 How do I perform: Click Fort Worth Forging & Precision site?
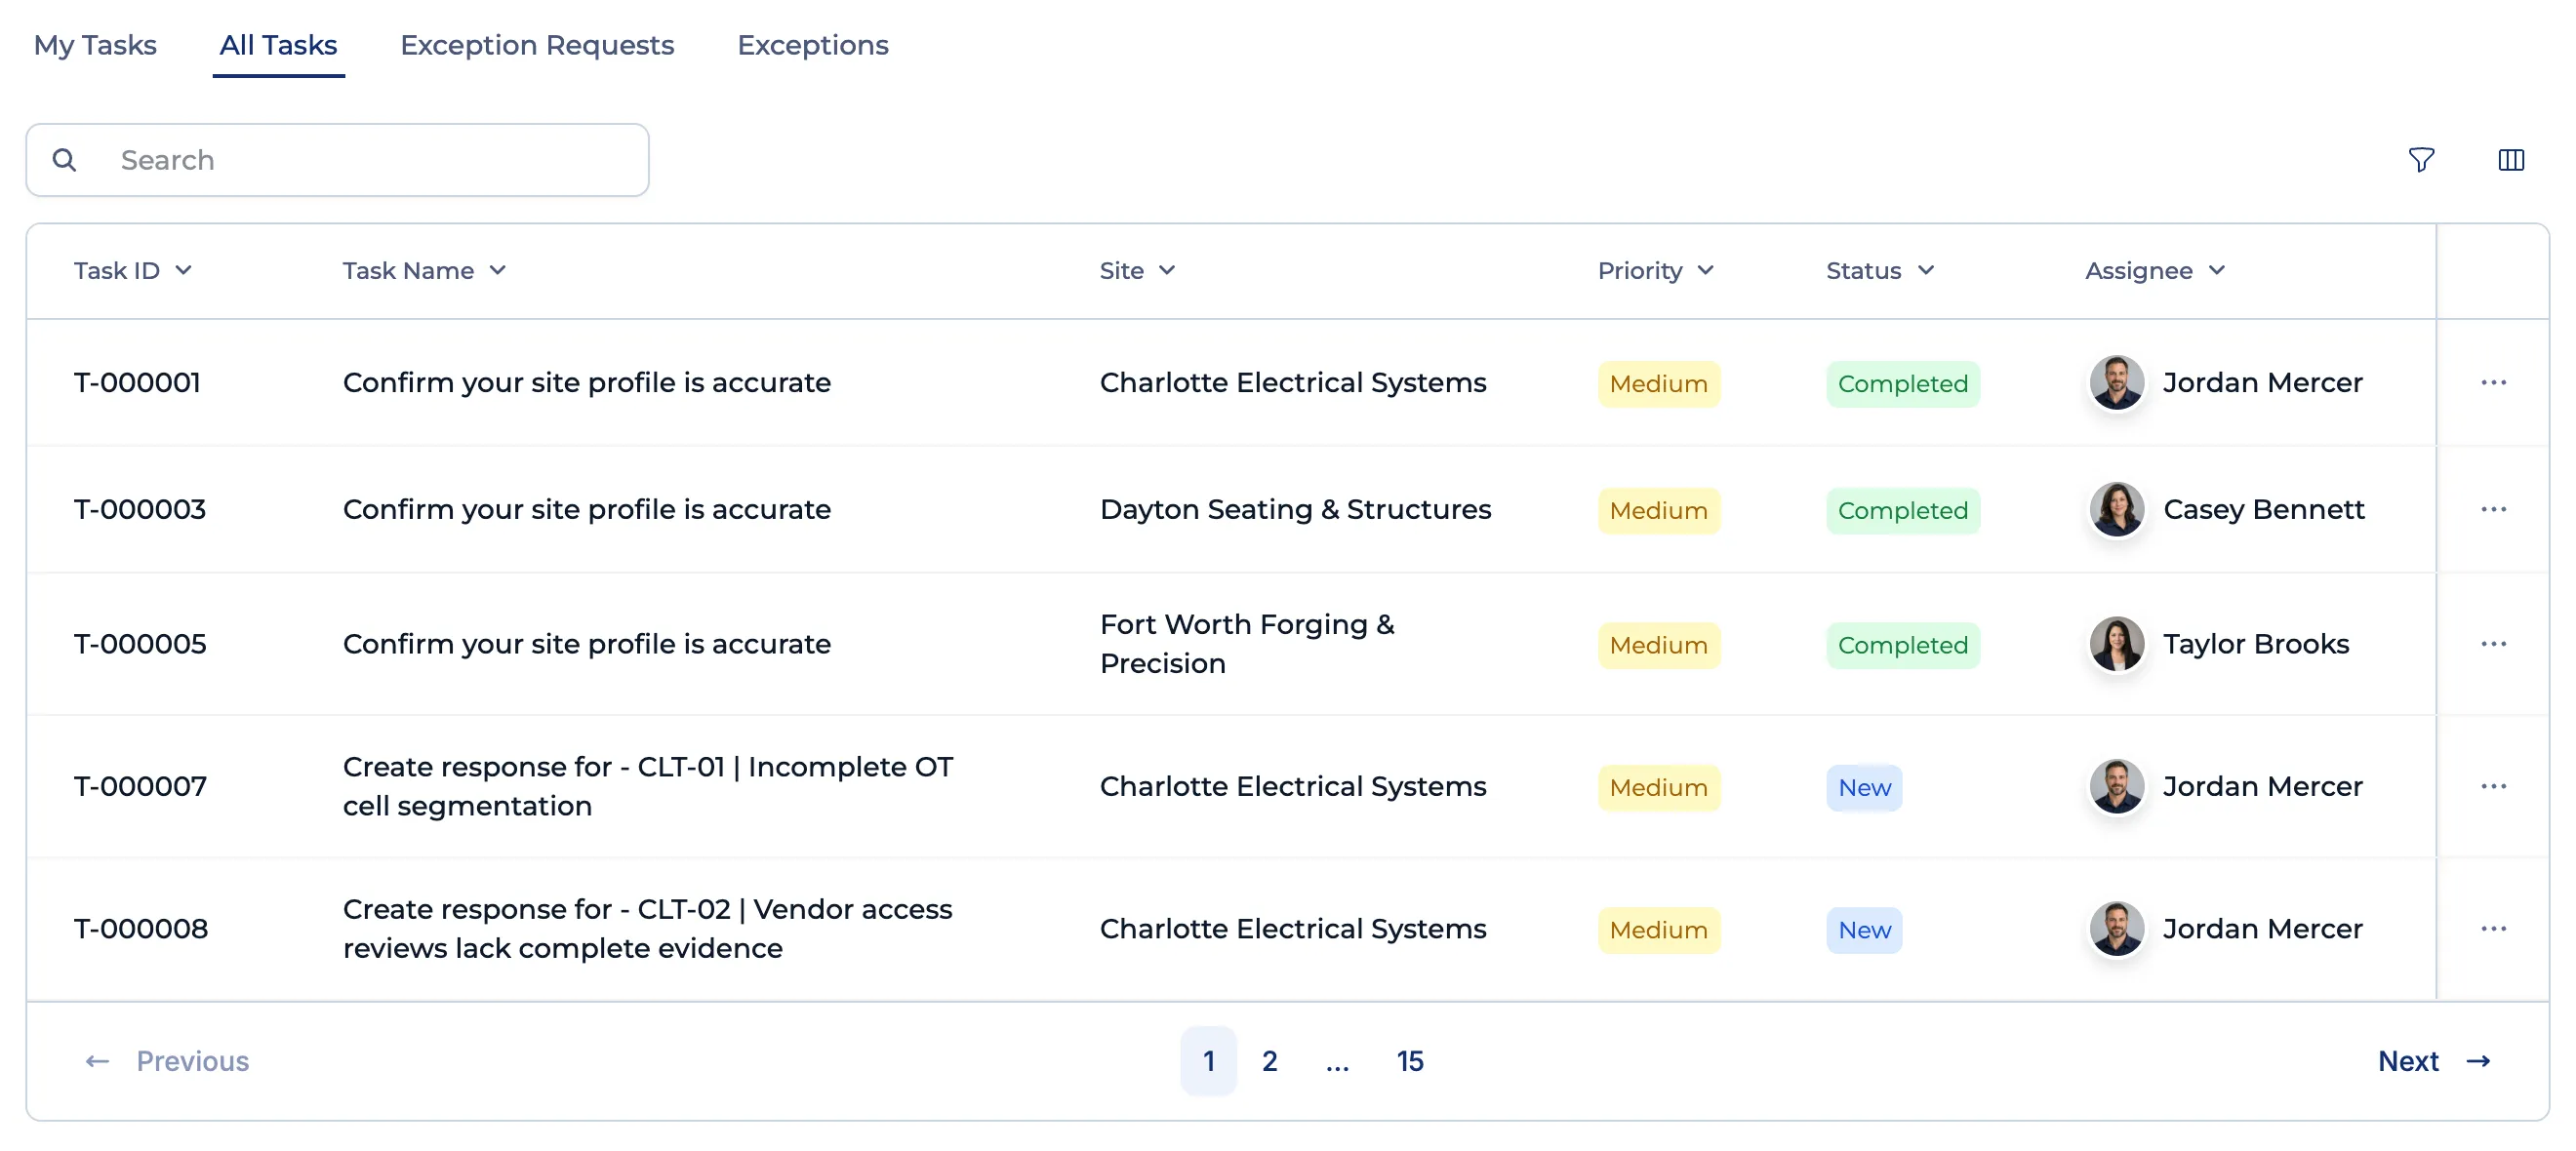tap(1247, 644)
